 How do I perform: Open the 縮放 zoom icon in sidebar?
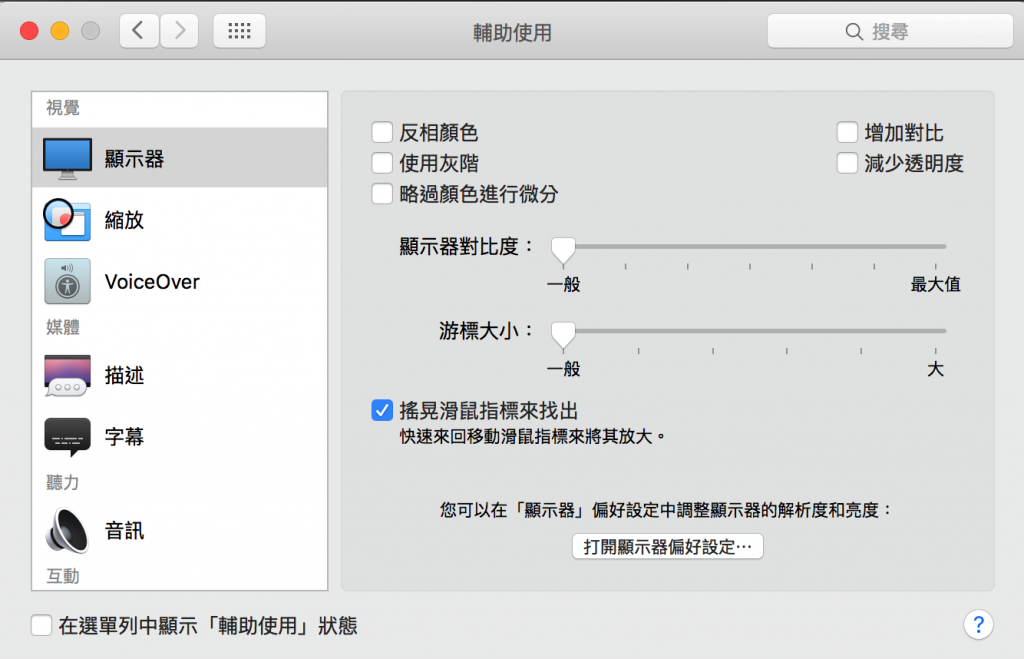pyautogui.click(x=68, y=220)
